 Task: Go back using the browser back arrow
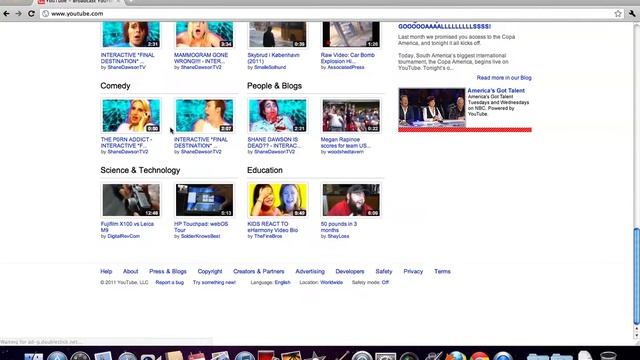(x=6, y=13)
